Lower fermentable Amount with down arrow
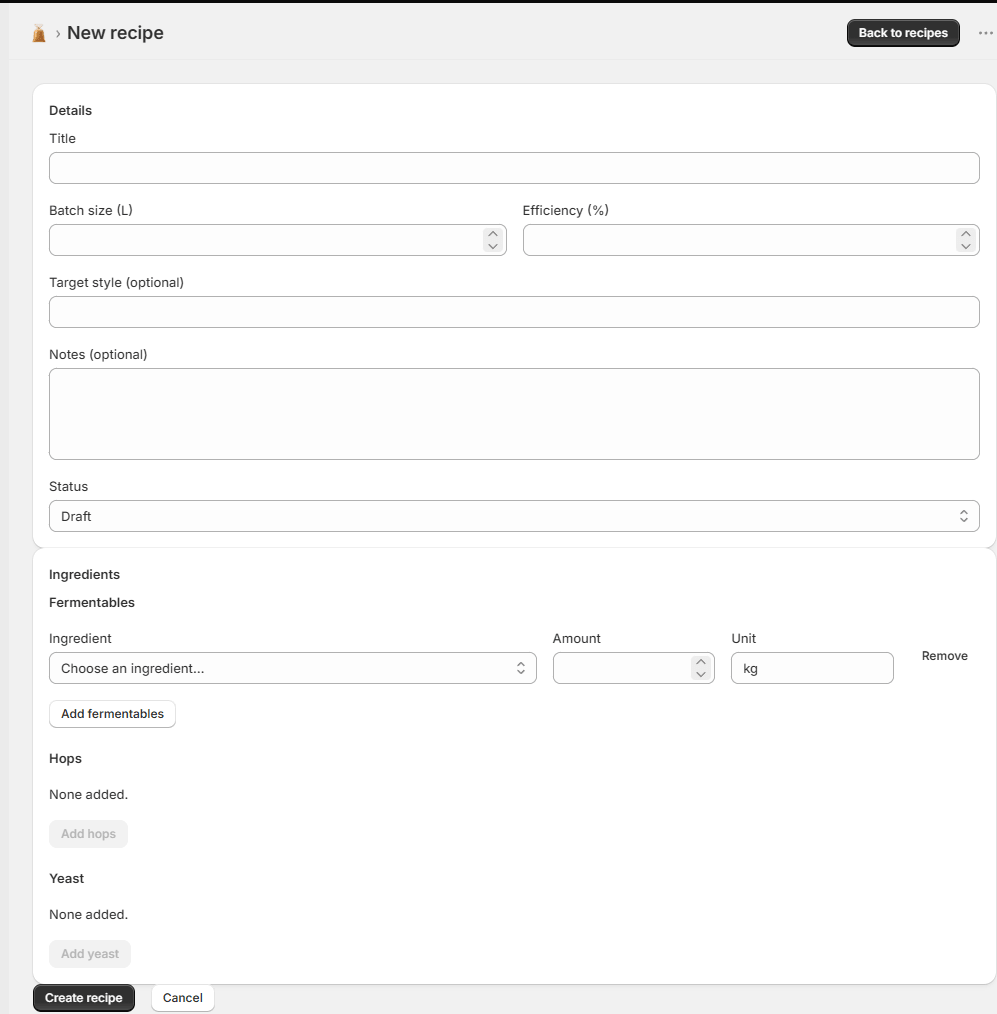Image resolution: width=997 pixels, height=1014 pixels. 700,674
